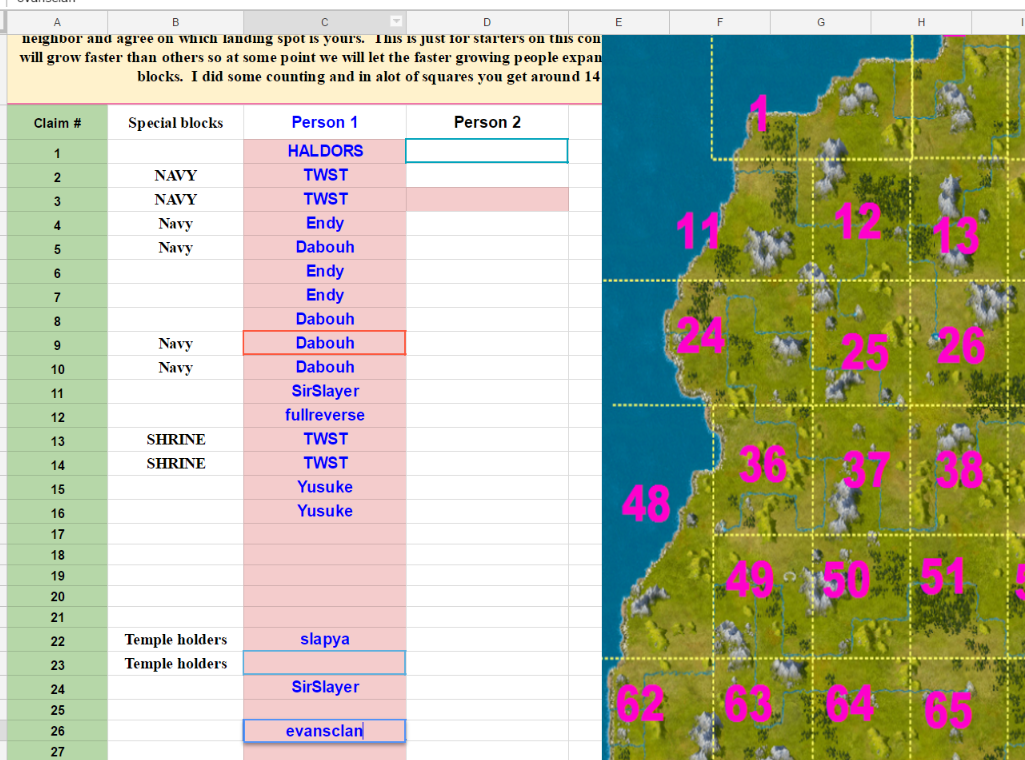Select the fullreverse cell
The height and width of the screenshot is (760, 1025).
[x=324, y=415]
